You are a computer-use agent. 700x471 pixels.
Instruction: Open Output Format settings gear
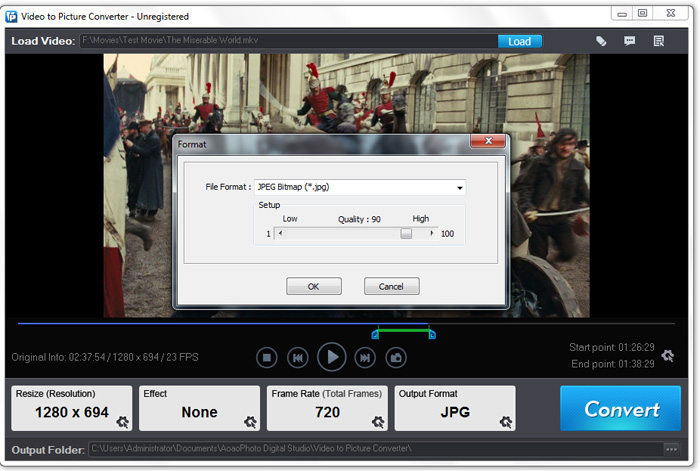(506, 421)
